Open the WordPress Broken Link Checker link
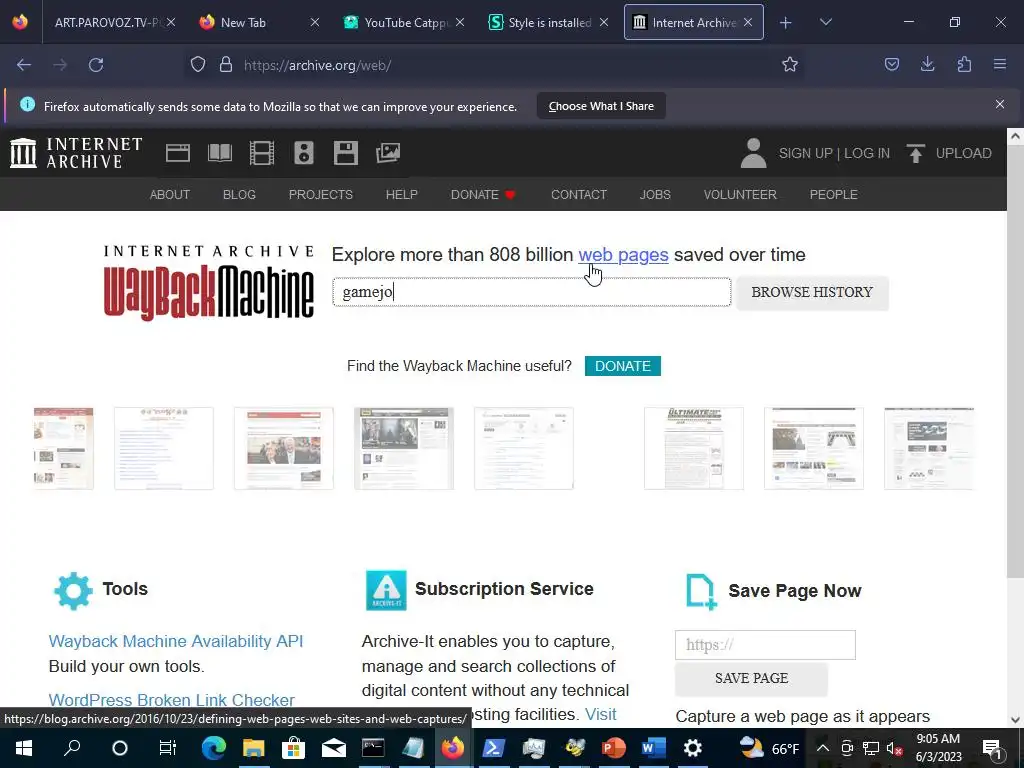This screenshot has width=1024, height=768. (x=171, y=700)
